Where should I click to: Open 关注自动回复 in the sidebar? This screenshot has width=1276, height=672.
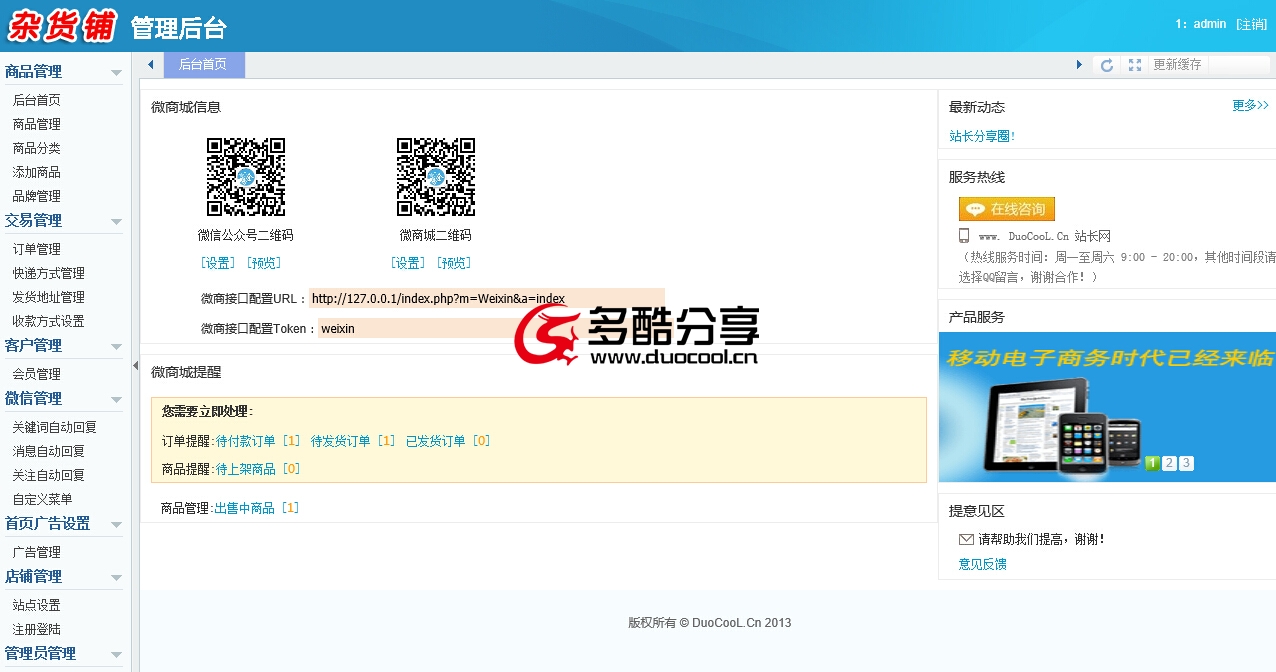click(48, 475)
